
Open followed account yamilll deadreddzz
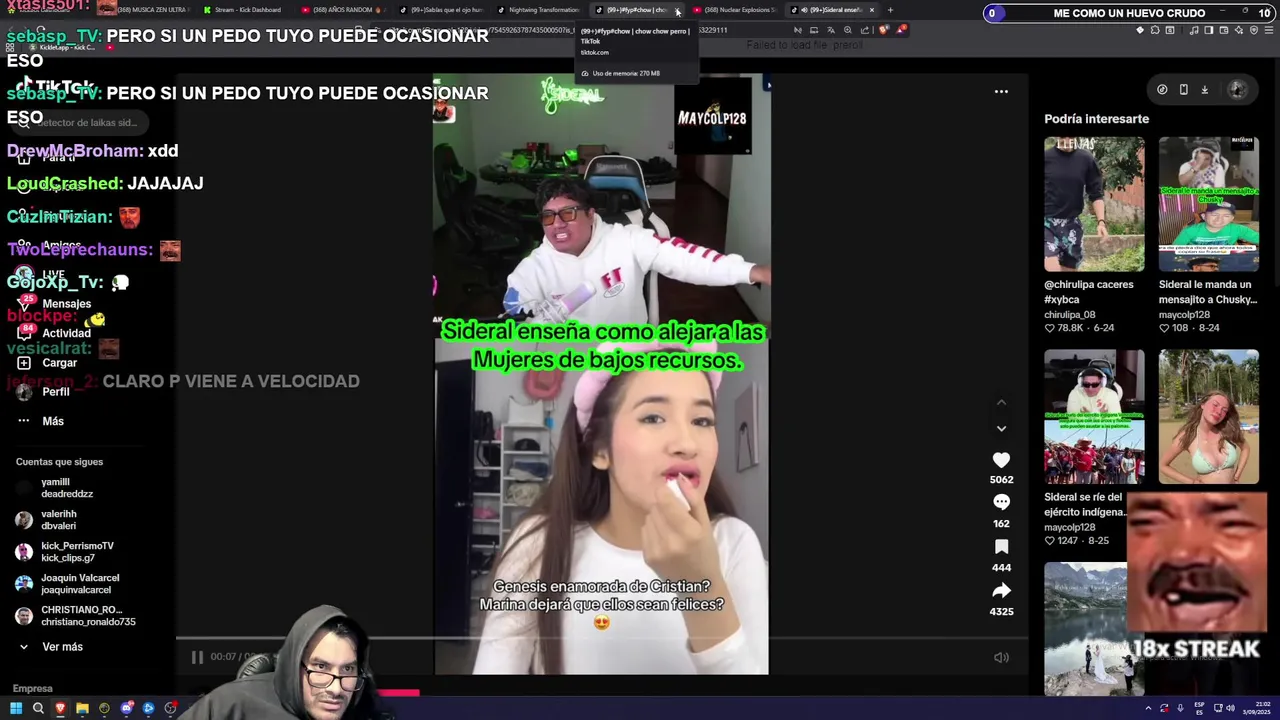pos(66,488)
